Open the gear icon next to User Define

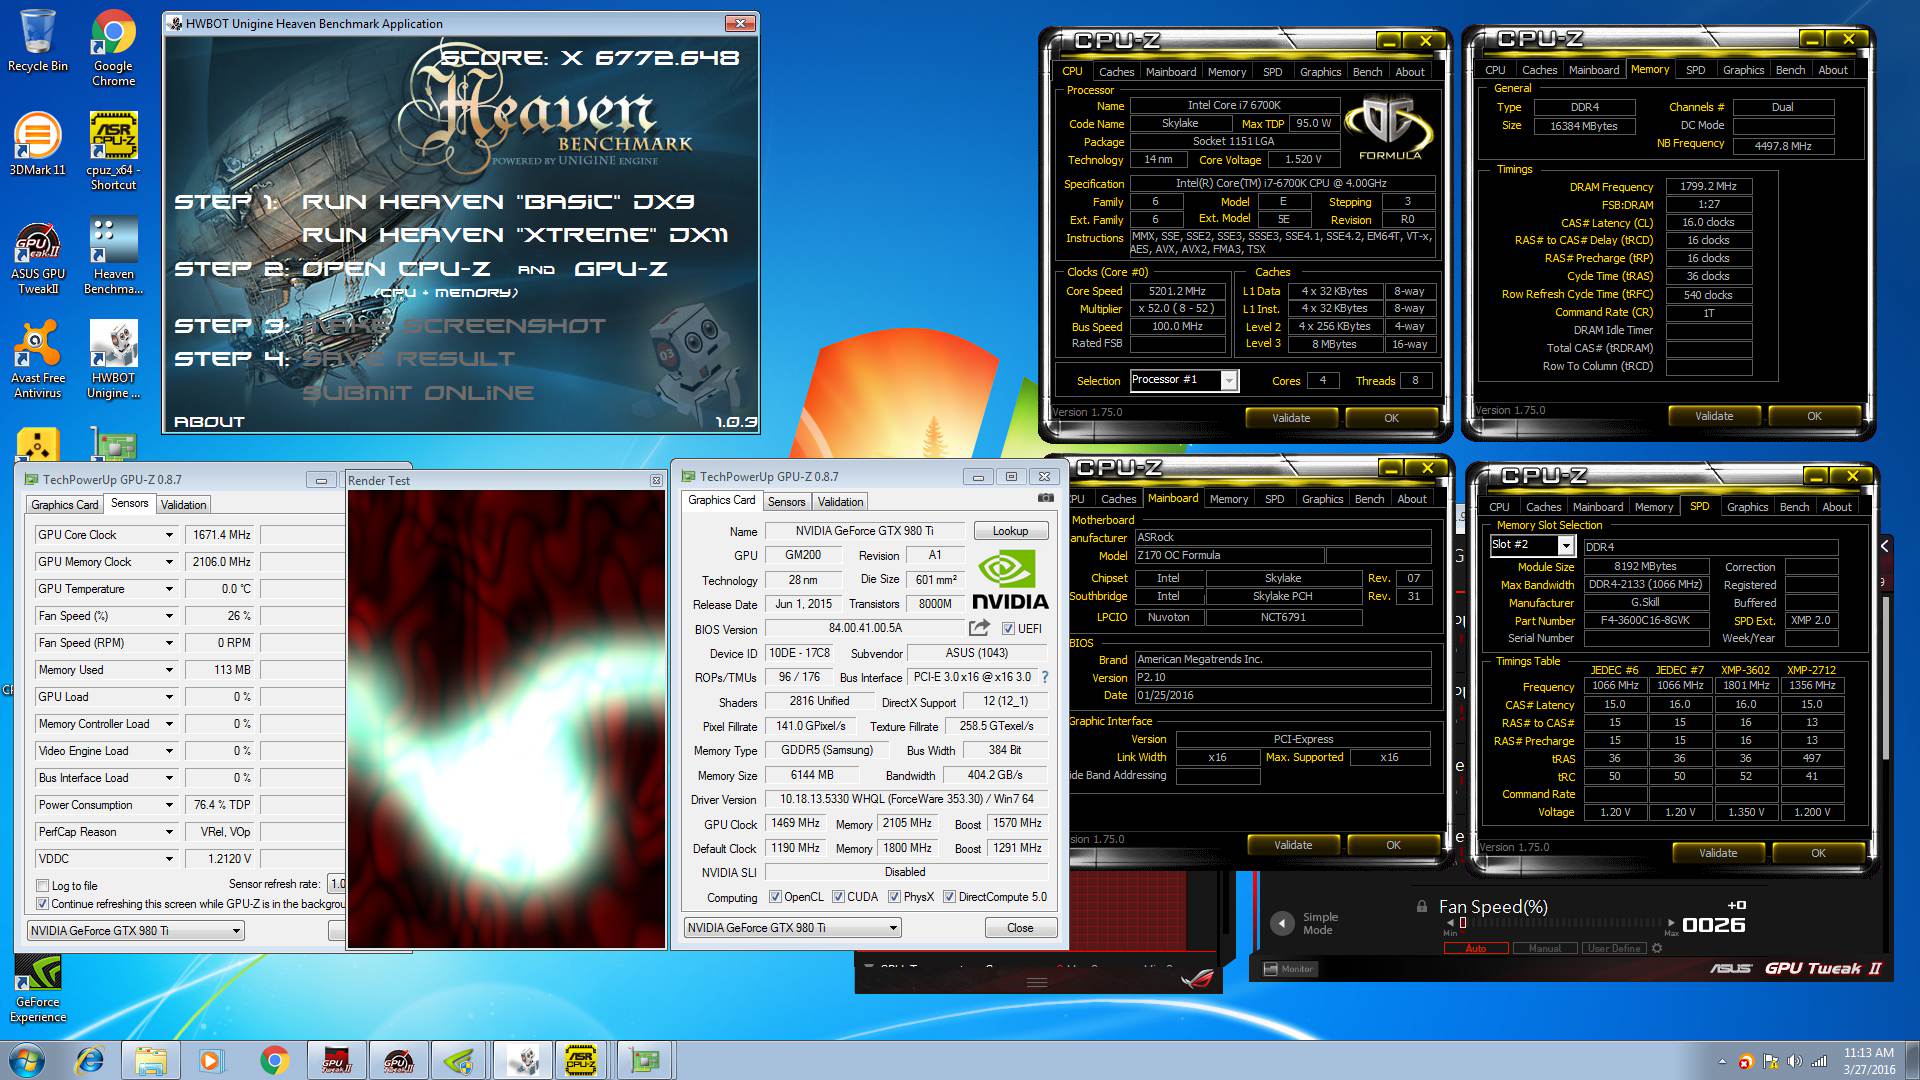(x=1657, y=948)
